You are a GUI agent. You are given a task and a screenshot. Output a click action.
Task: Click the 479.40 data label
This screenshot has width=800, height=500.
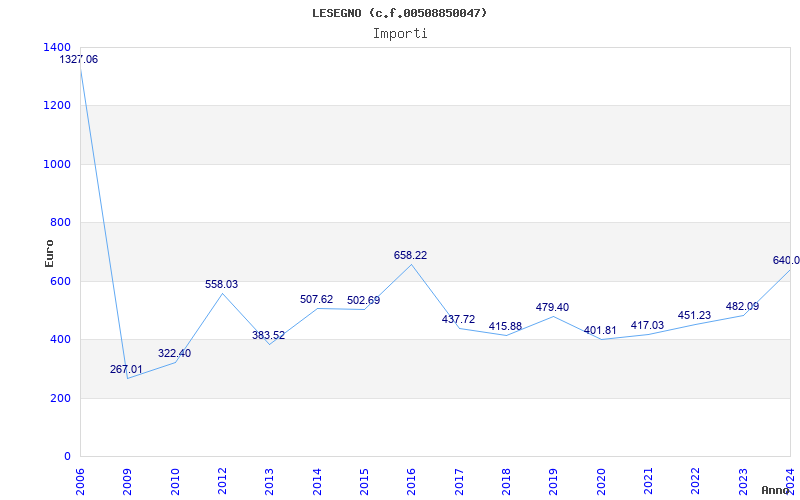[552, 307]
